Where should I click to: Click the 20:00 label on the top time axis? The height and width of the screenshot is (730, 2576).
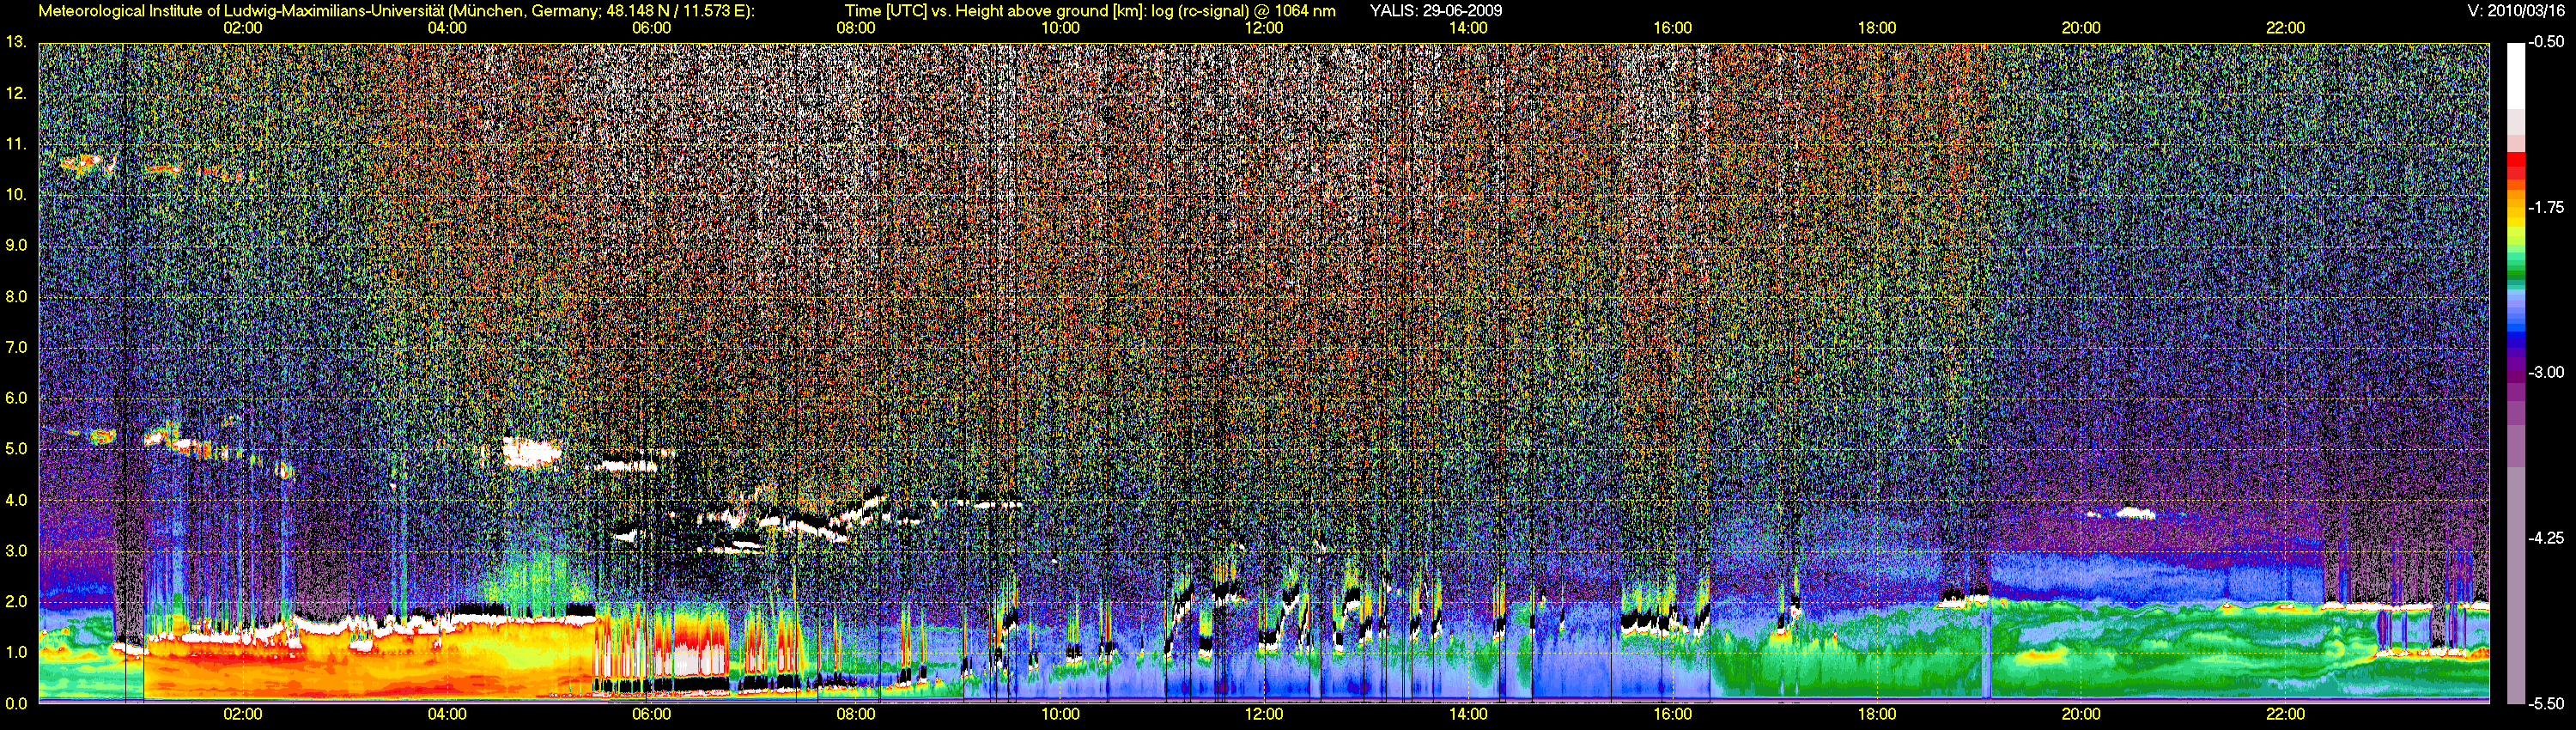pos(2081,28)
